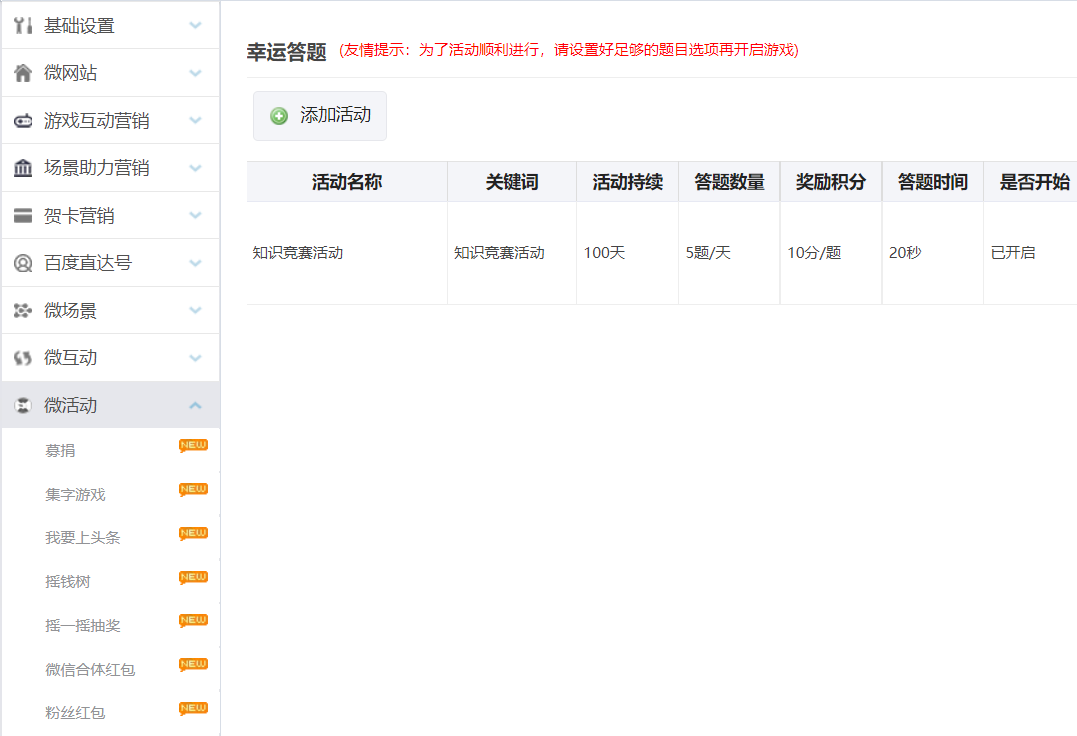The width and height of the screenshot is (1077, 736).
Task: Open the 微互动 menu
Action: (x=110, y=358)
